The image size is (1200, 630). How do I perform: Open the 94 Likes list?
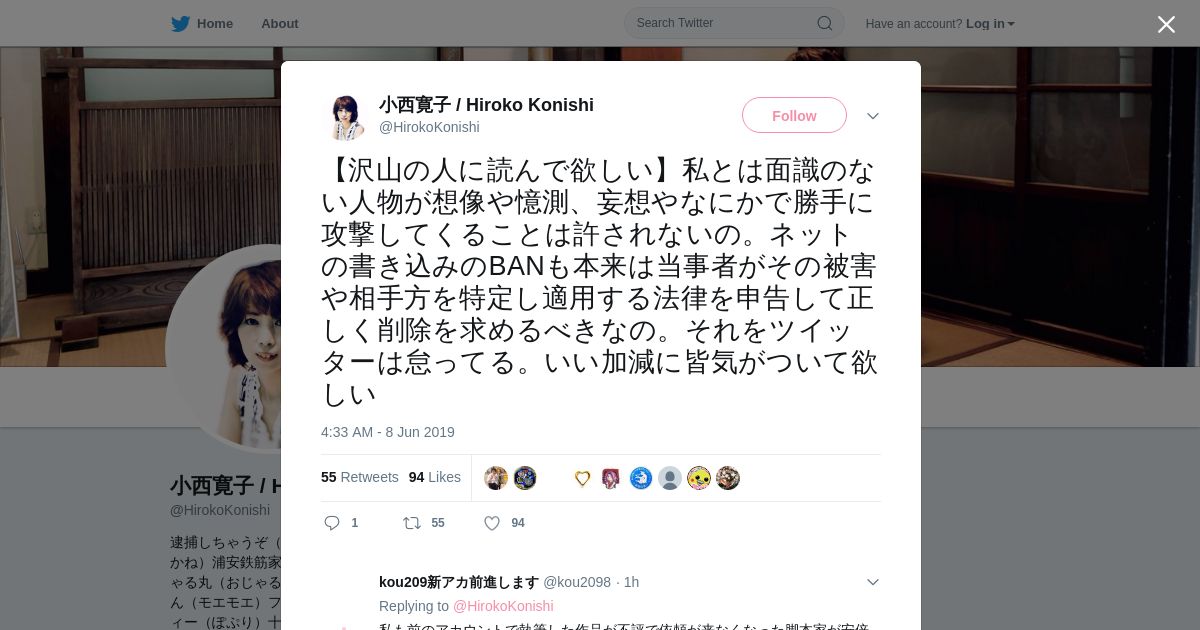click(x=435, y=477)
